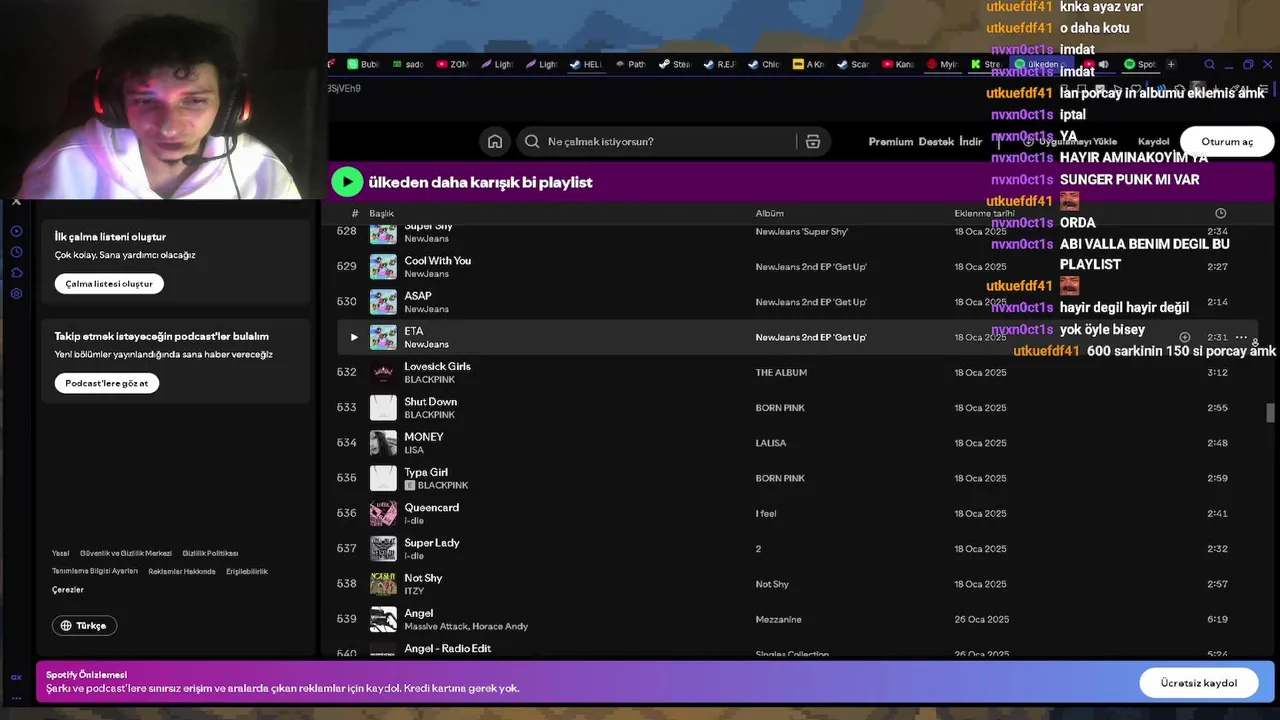Open the player icon in the Opera GX sidebar
The width and height of the screenshot is (1280, 720).
(16, 231)
